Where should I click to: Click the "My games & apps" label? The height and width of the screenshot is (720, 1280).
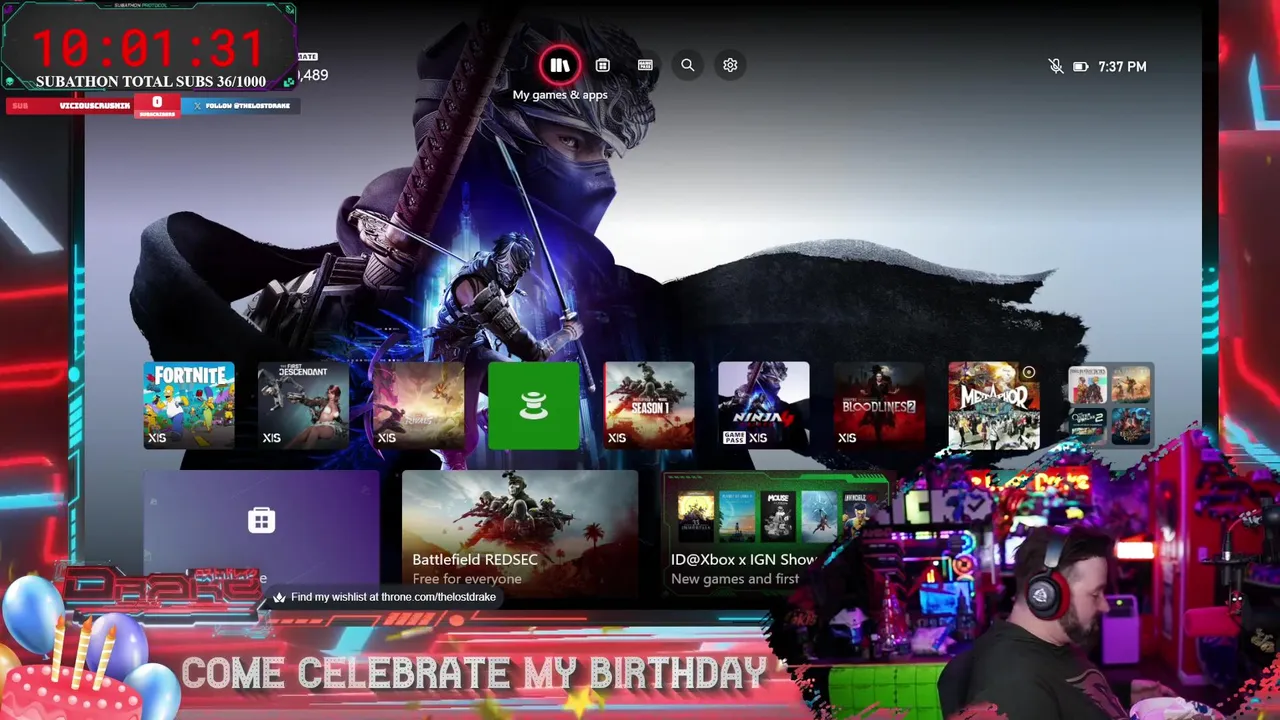click(x=560, y=95)
